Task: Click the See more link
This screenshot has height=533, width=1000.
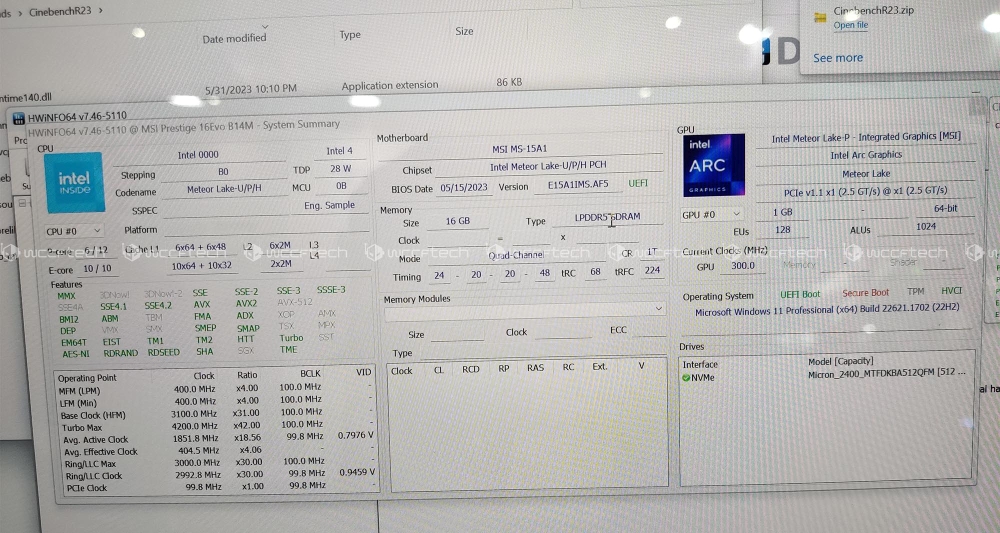Action: [x=838, y=58]
